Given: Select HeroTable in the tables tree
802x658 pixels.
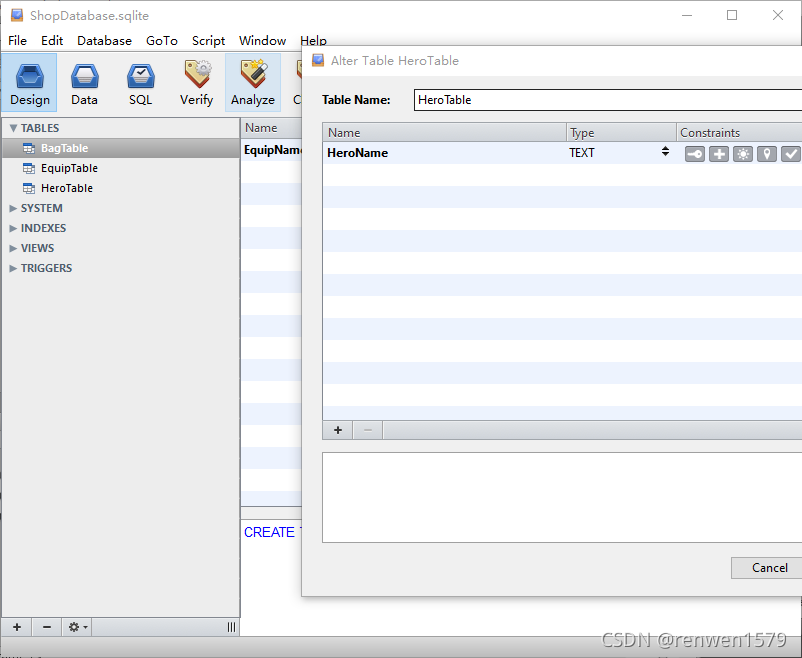Looking at the screenshot, I should [121, 188].
